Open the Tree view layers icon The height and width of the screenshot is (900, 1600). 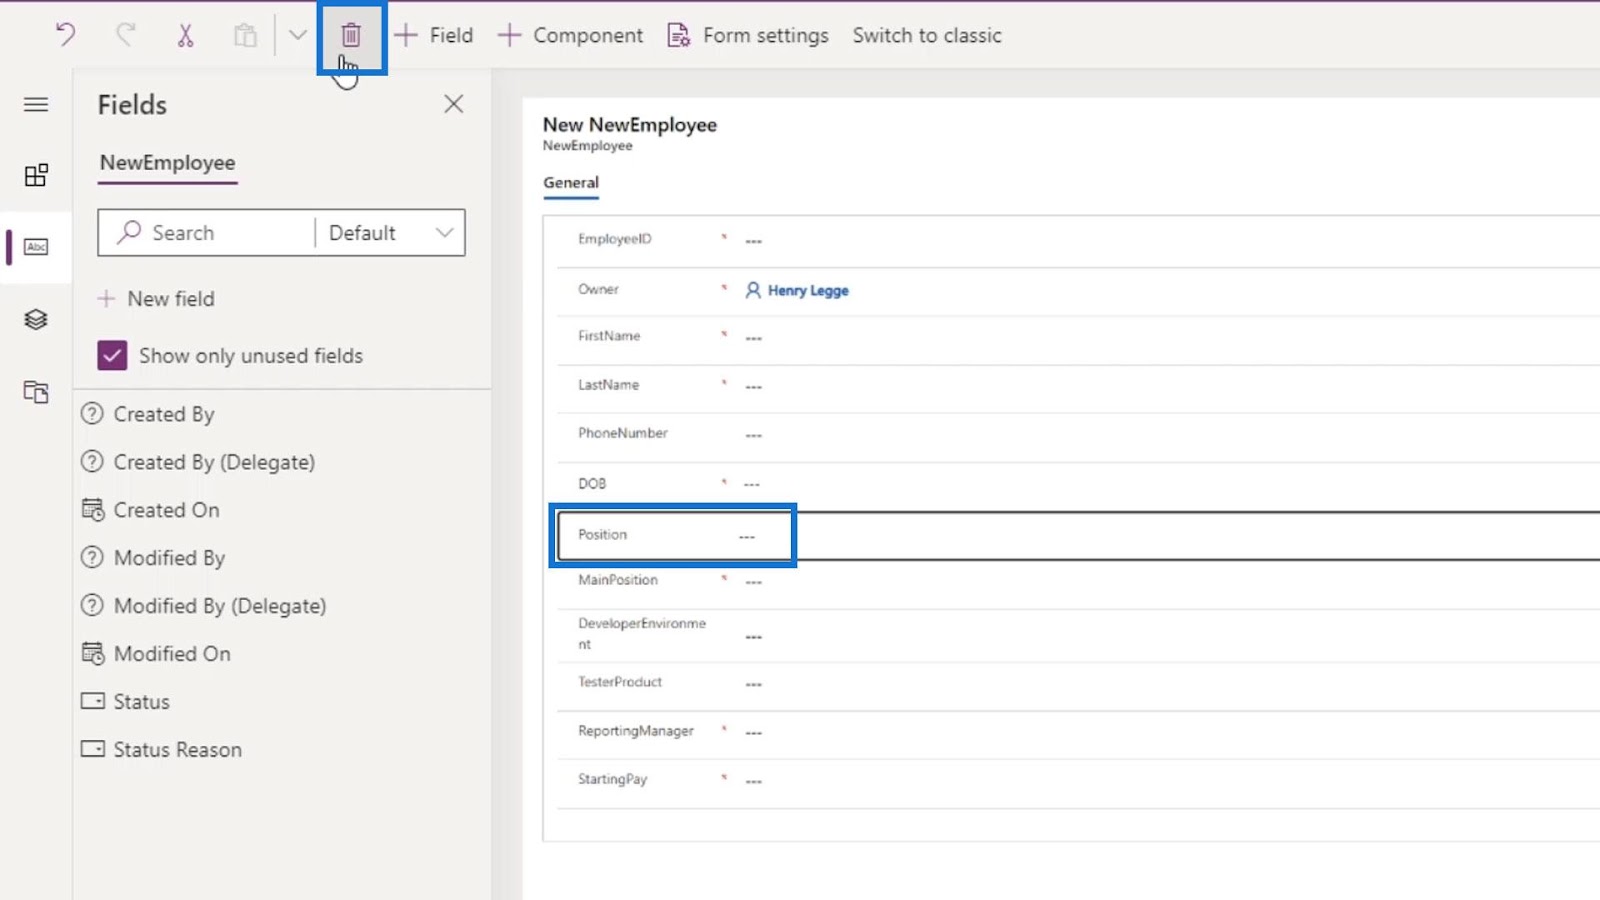point(36,319)
